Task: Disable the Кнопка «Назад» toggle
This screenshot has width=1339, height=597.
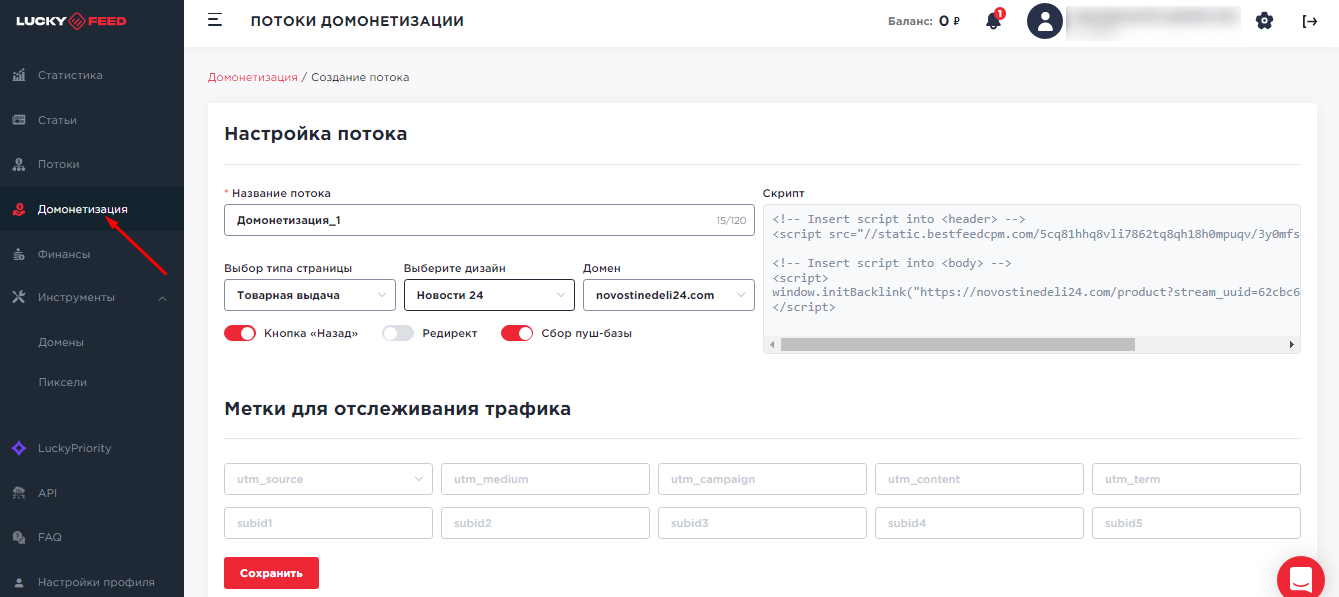Action: pos(240,333)
